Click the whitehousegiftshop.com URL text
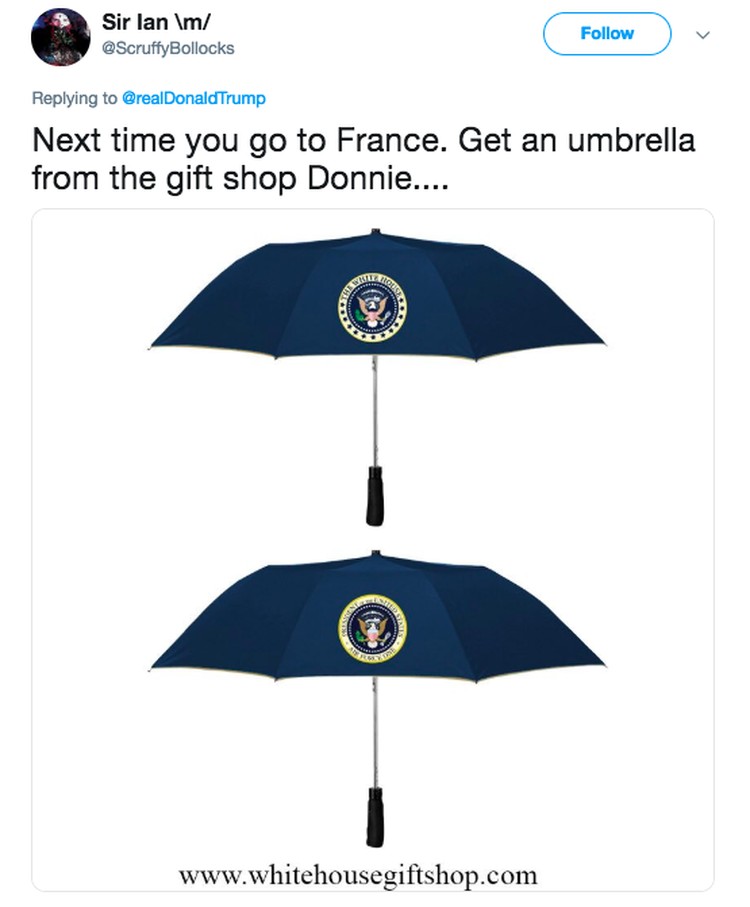 tap(358, 874)
